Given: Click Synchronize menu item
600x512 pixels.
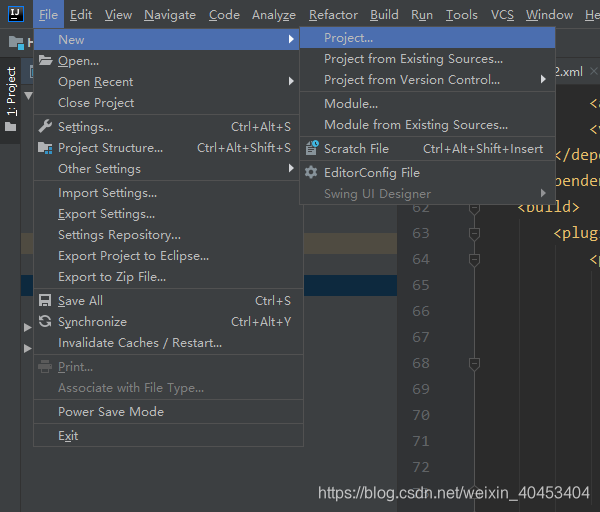Looking at the screenshot, I should 168,322.
